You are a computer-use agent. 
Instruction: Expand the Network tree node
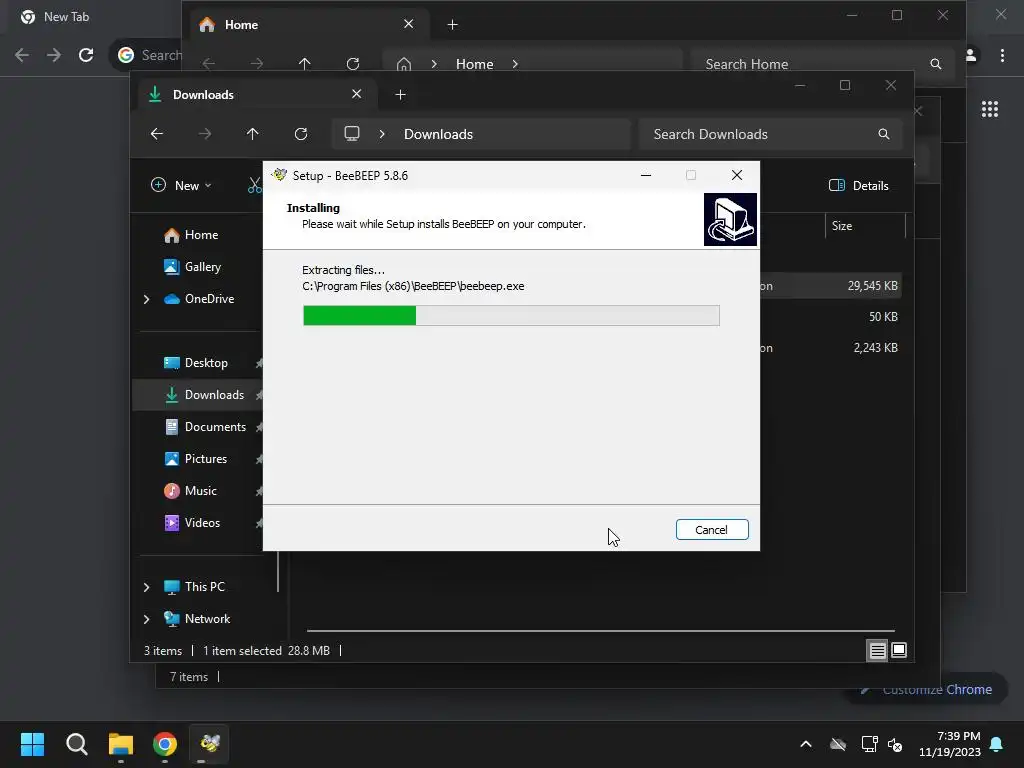coord(146,619)
